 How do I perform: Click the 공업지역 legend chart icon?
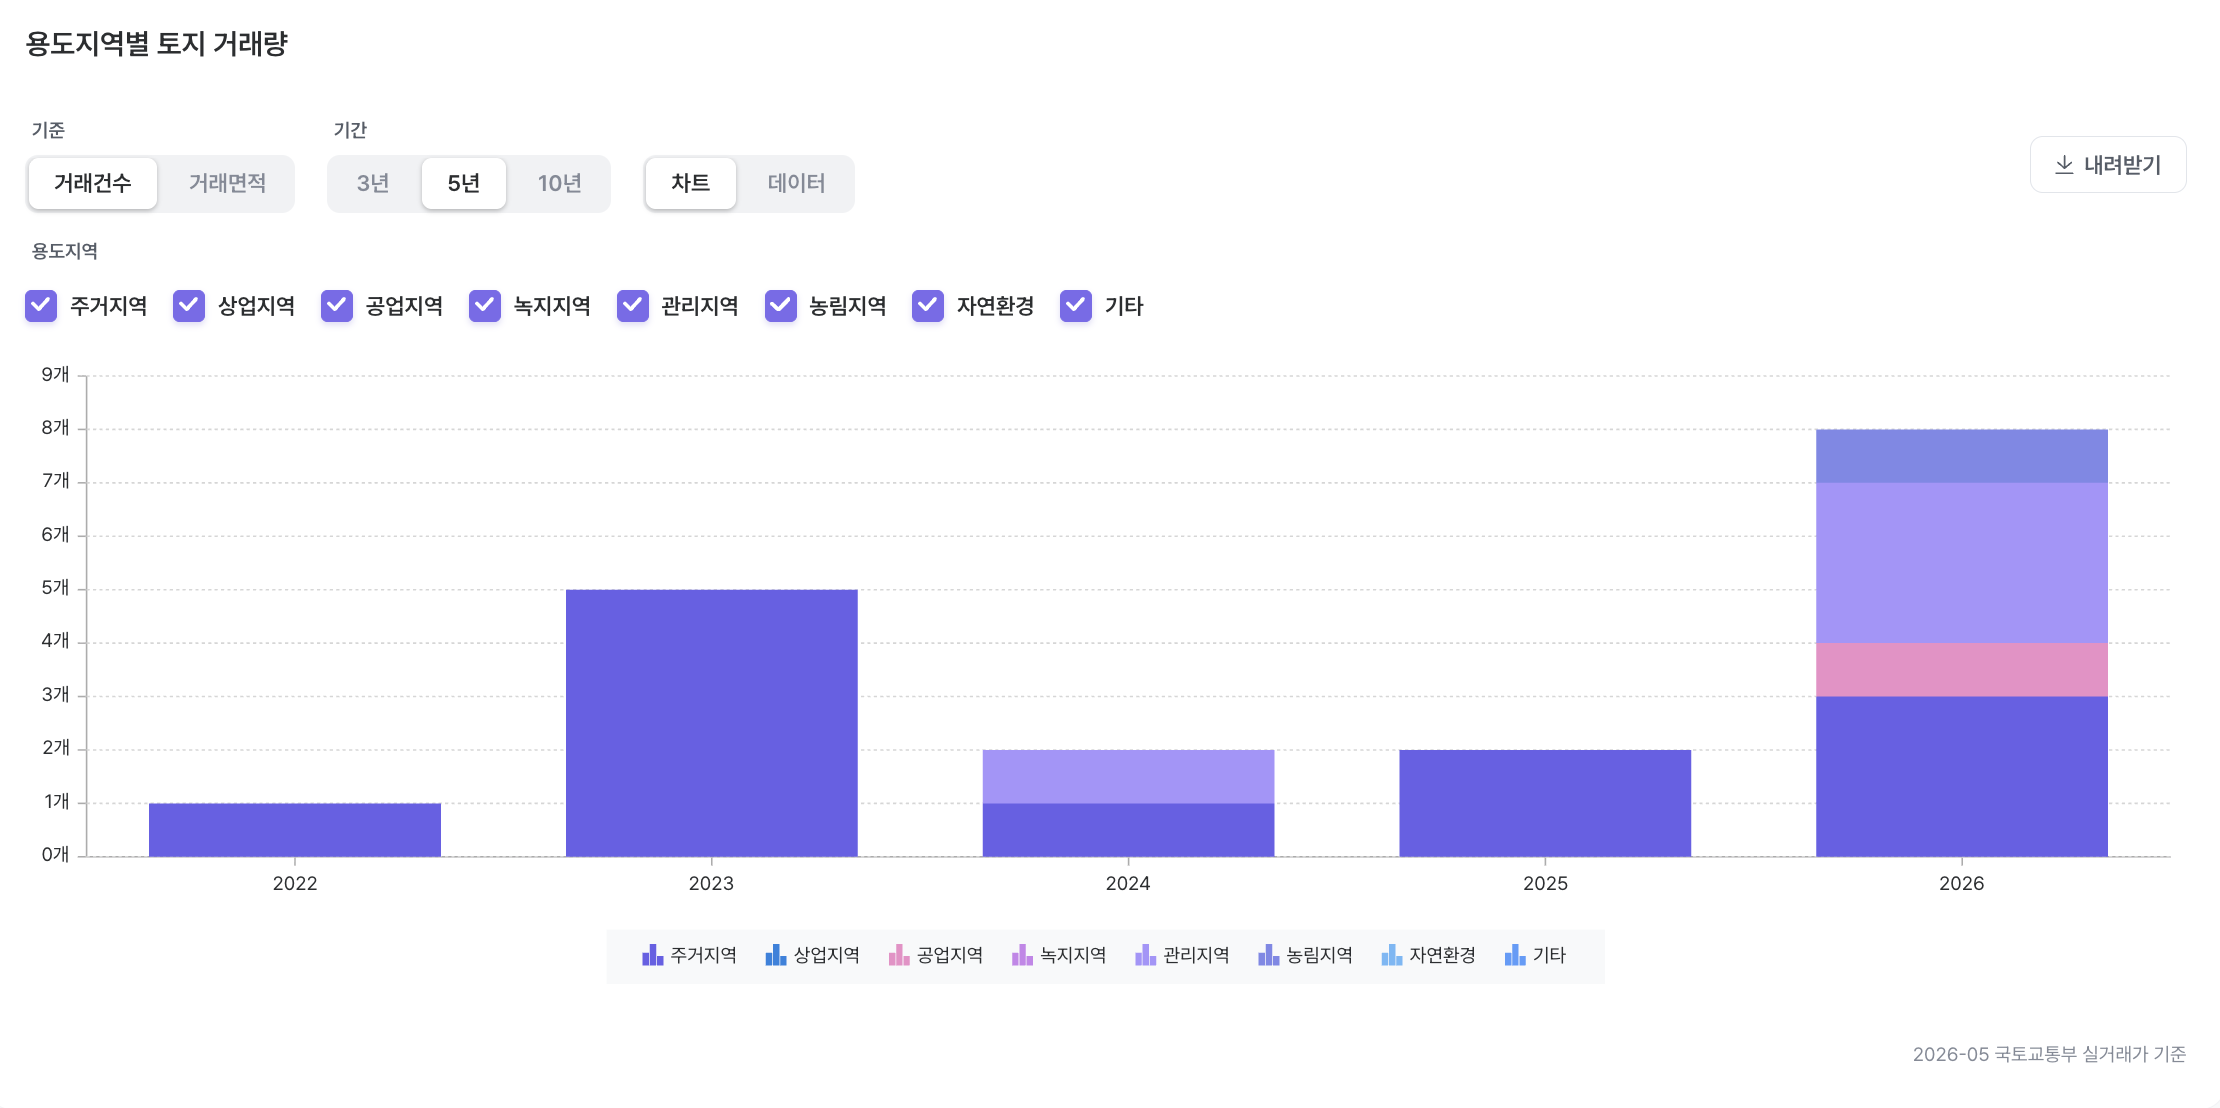899,955
